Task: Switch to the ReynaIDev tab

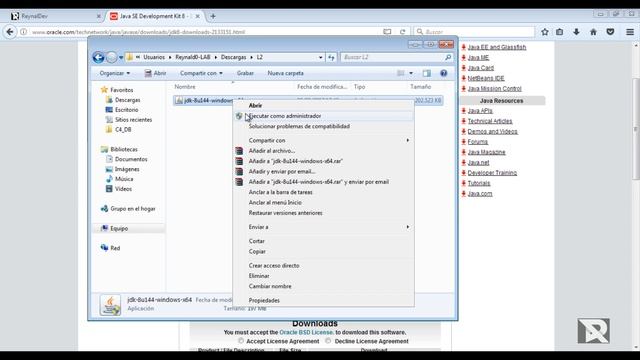Action: pos(55,16)
